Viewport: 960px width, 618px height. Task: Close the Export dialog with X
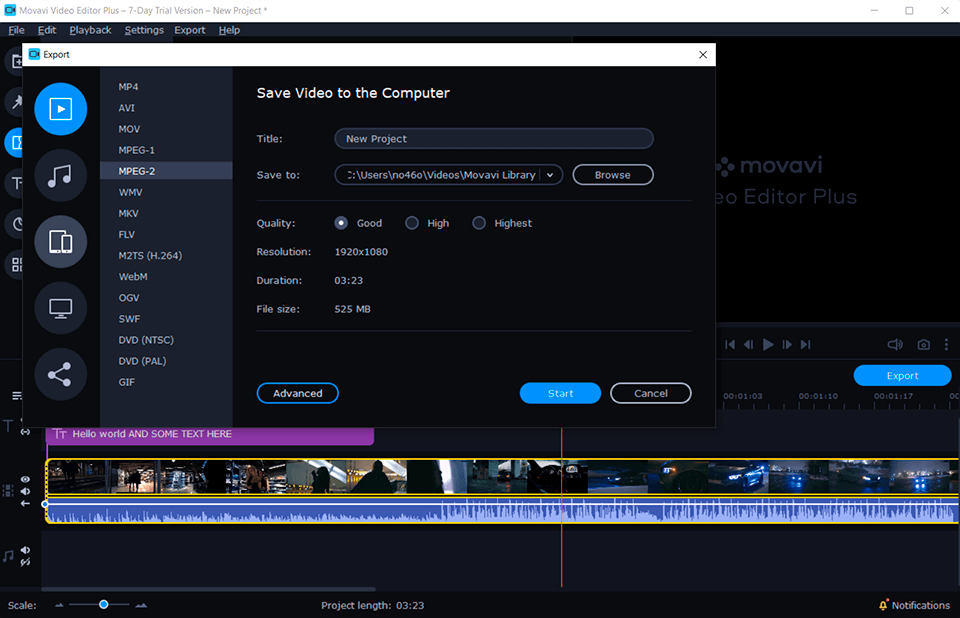click(703, 55)
